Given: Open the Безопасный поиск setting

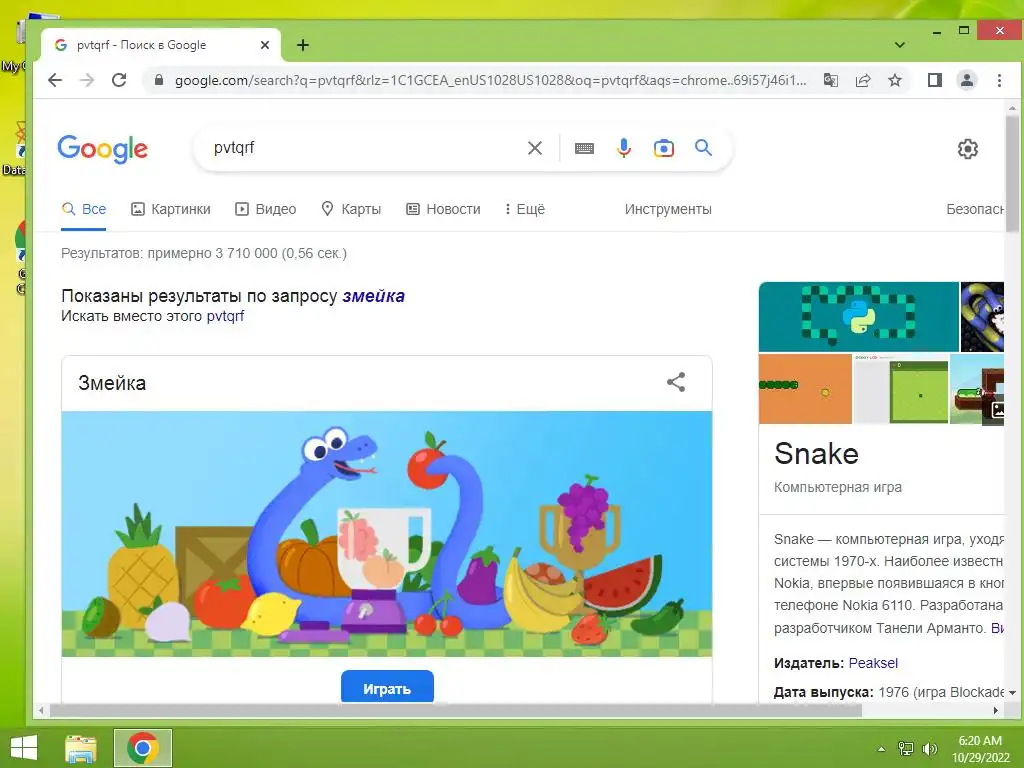Looking at the screenshot, I should [975, 210].
